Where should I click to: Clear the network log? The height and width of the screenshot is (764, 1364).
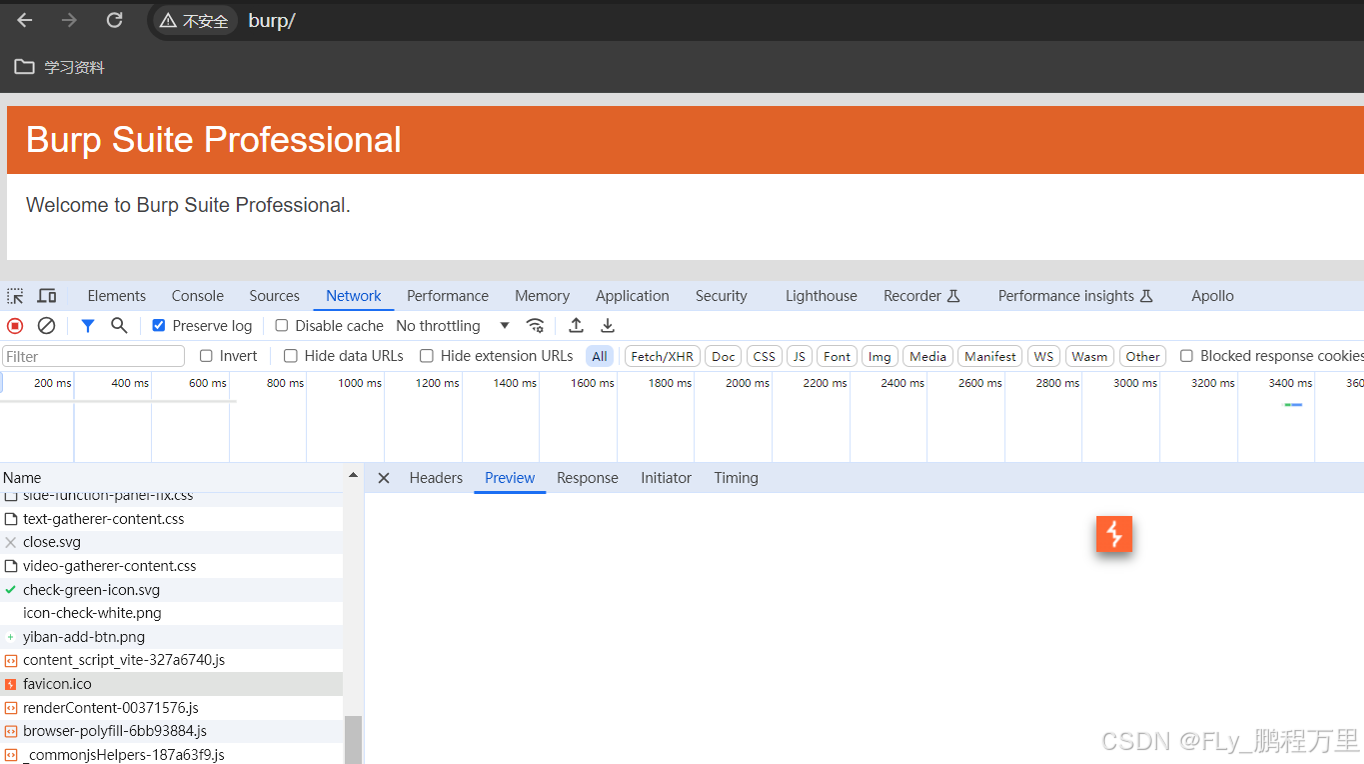pos(46,326)
